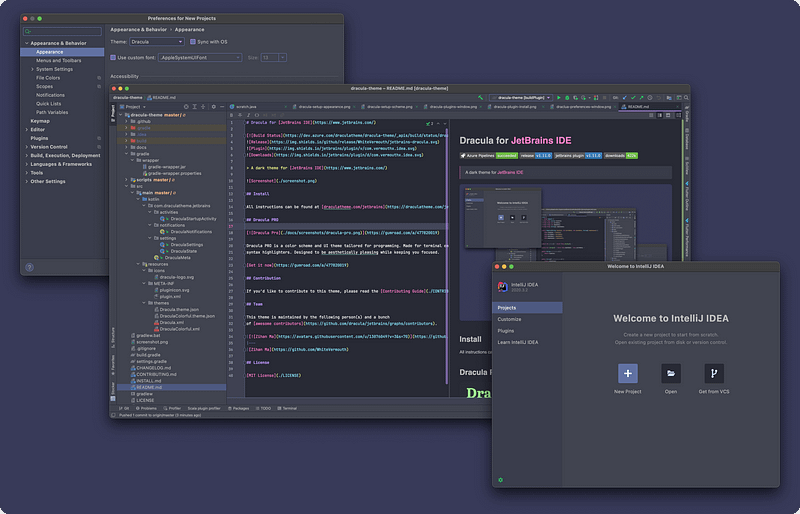
Task: Select Dracula.theme.json in Project tree
Action: coord(179,310)
